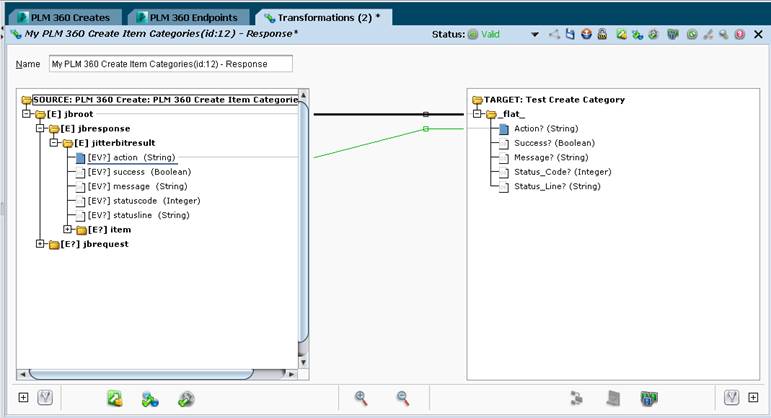
Task: Click the black mapping line connector square
Action: (426, 114)
